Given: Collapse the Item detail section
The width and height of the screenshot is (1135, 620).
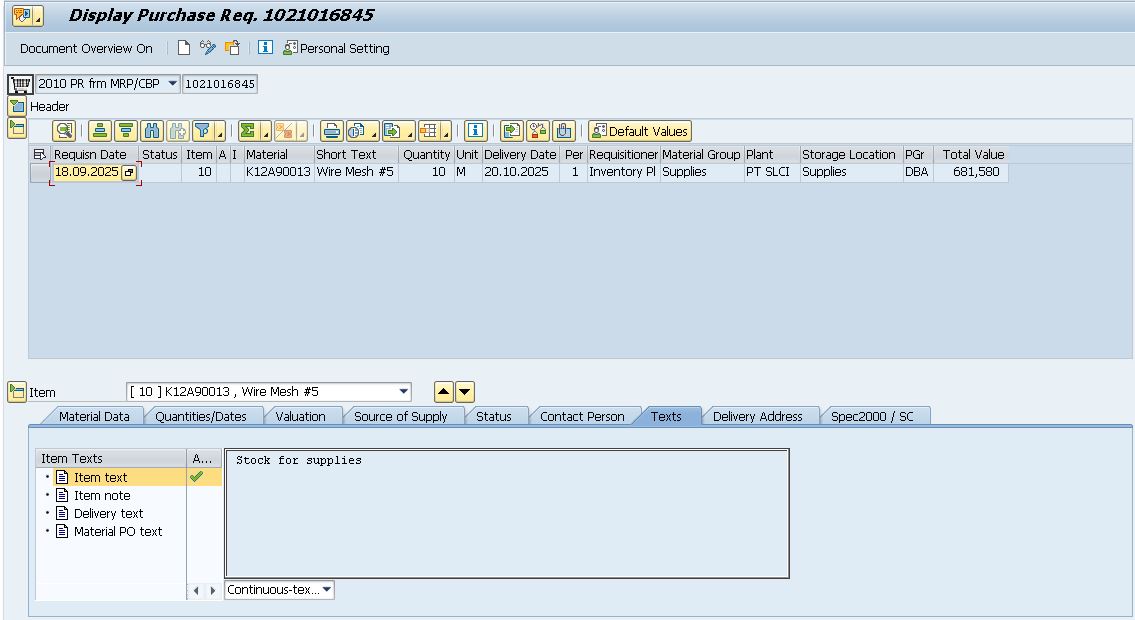Looking at the screenshot, I should [x=16, y=392].
